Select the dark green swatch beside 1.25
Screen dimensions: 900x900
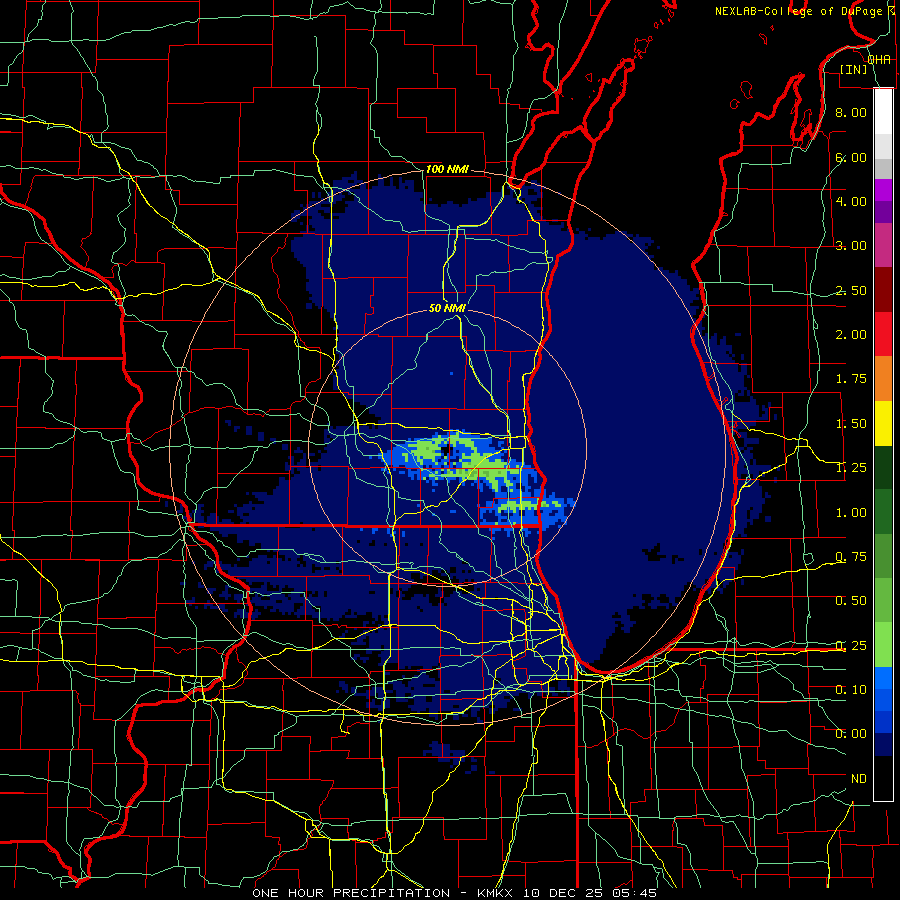[x=883, y=467]
